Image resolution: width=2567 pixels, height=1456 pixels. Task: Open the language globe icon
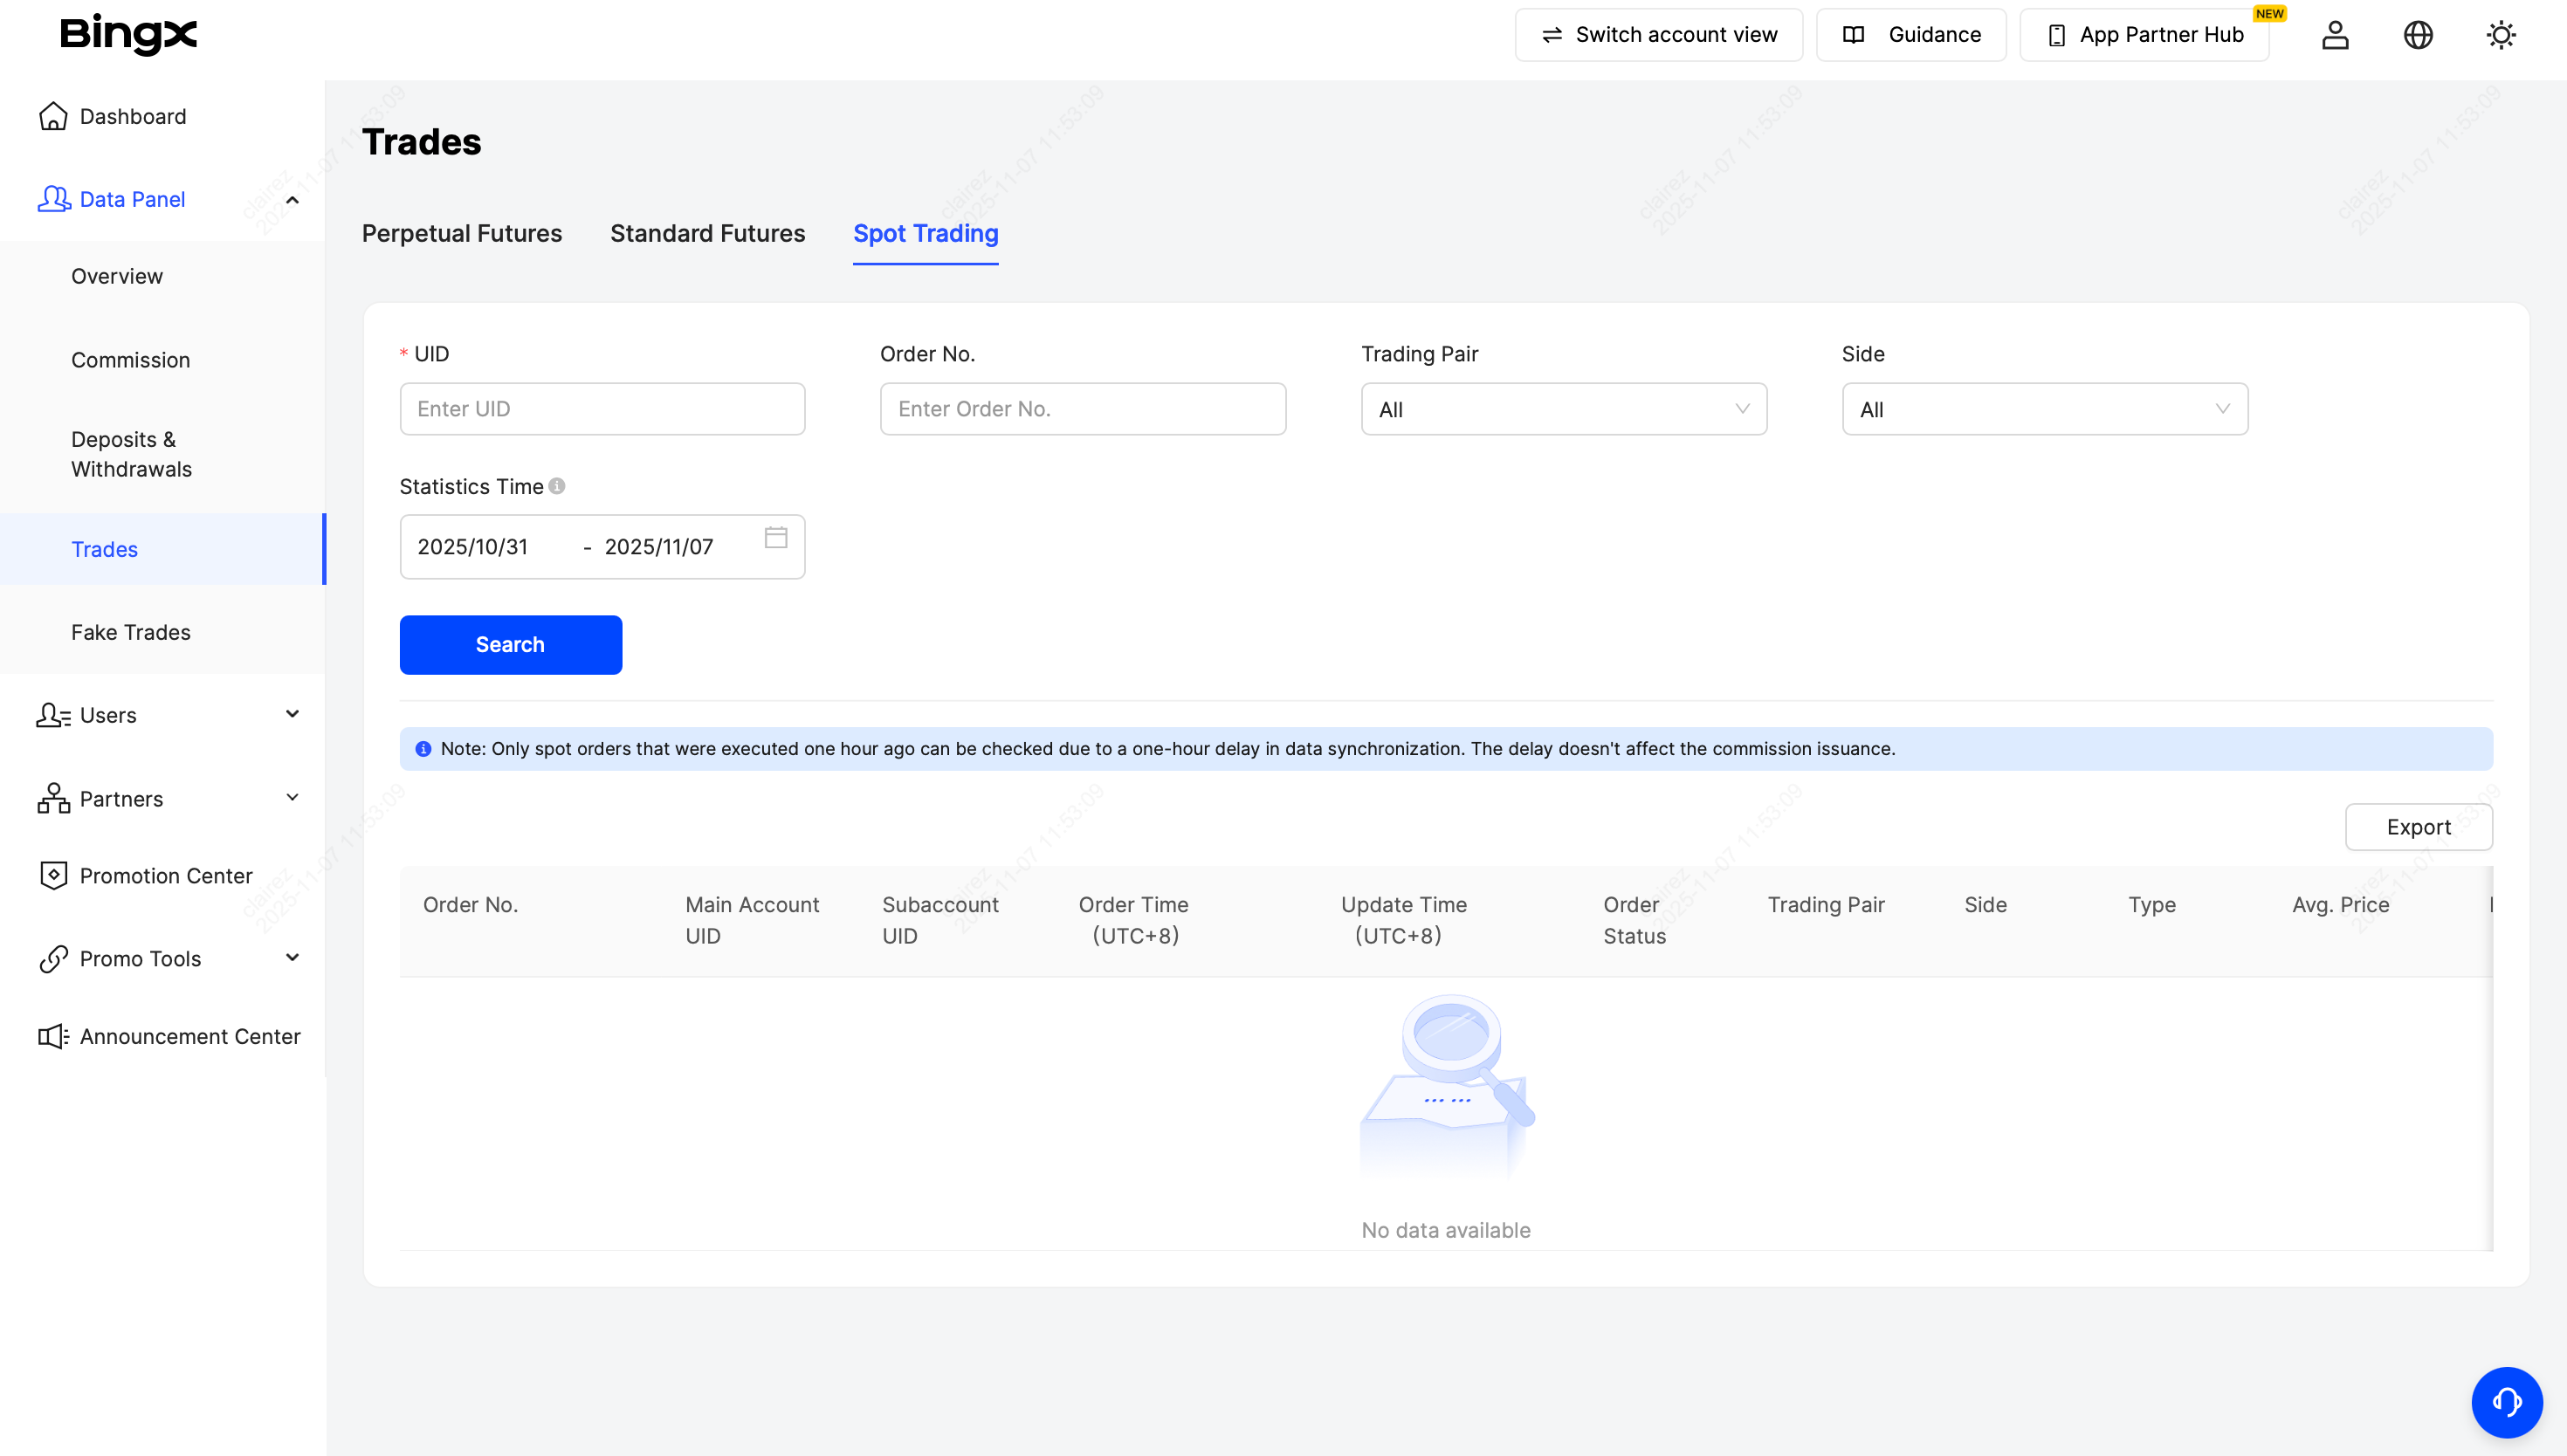[2417, 35]
